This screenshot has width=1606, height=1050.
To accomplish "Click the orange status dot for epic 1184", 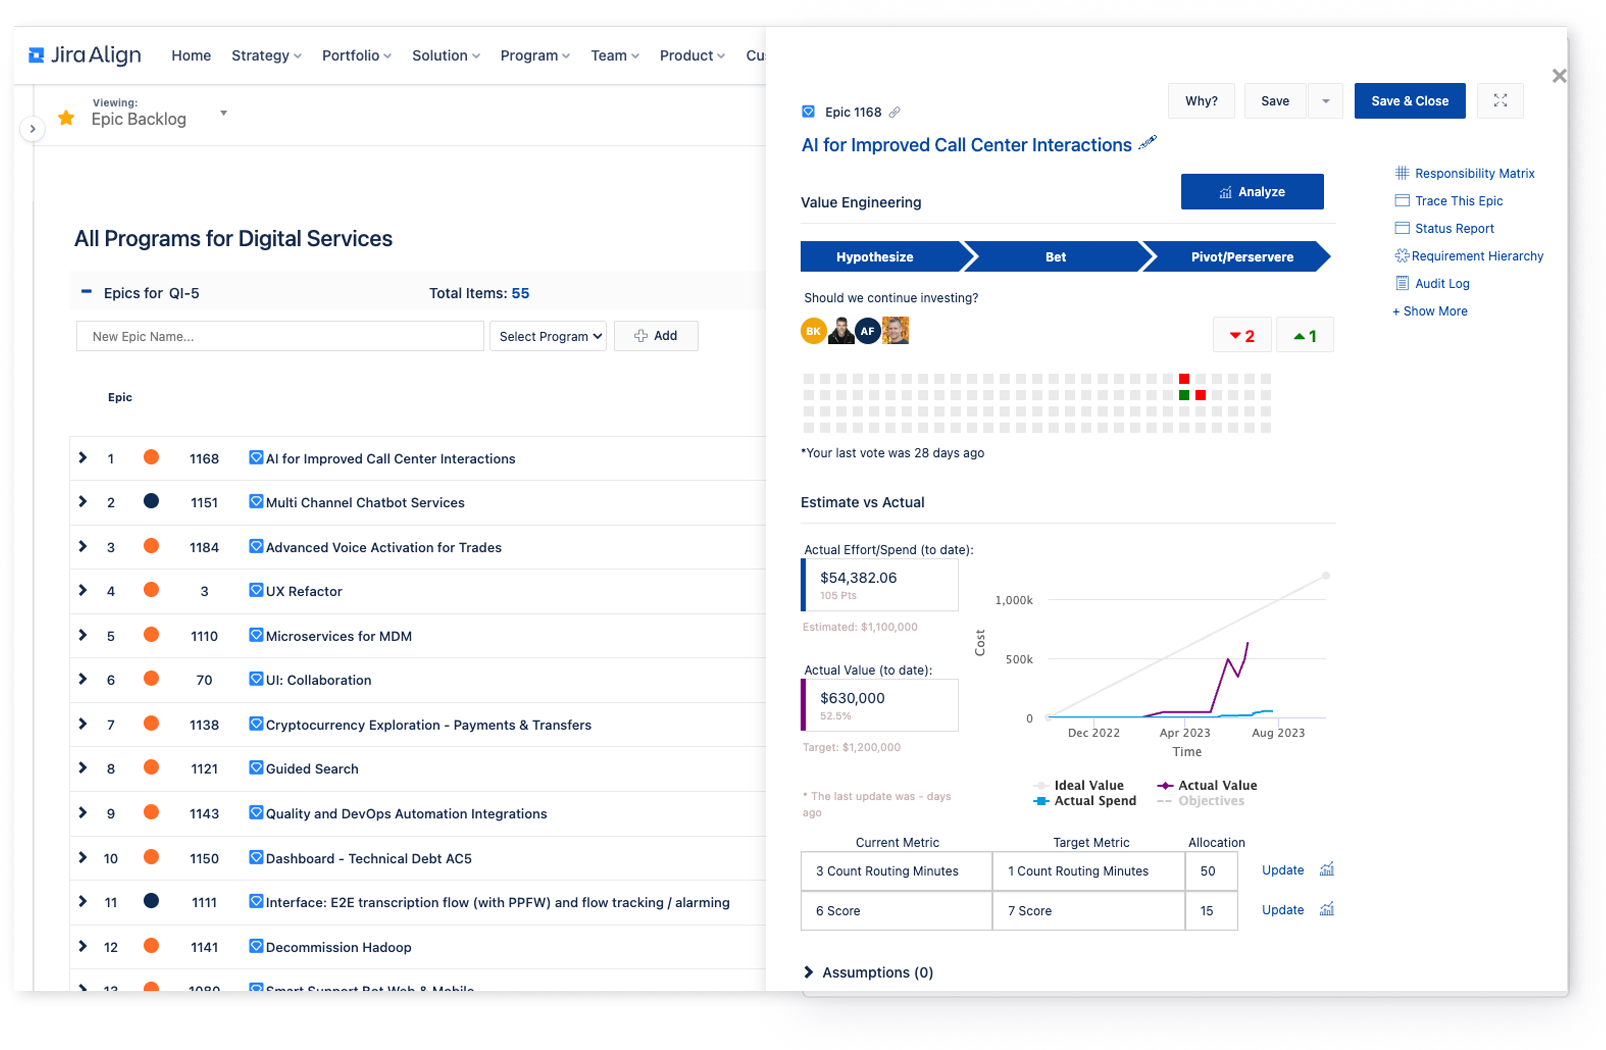I will click(150, 546).
